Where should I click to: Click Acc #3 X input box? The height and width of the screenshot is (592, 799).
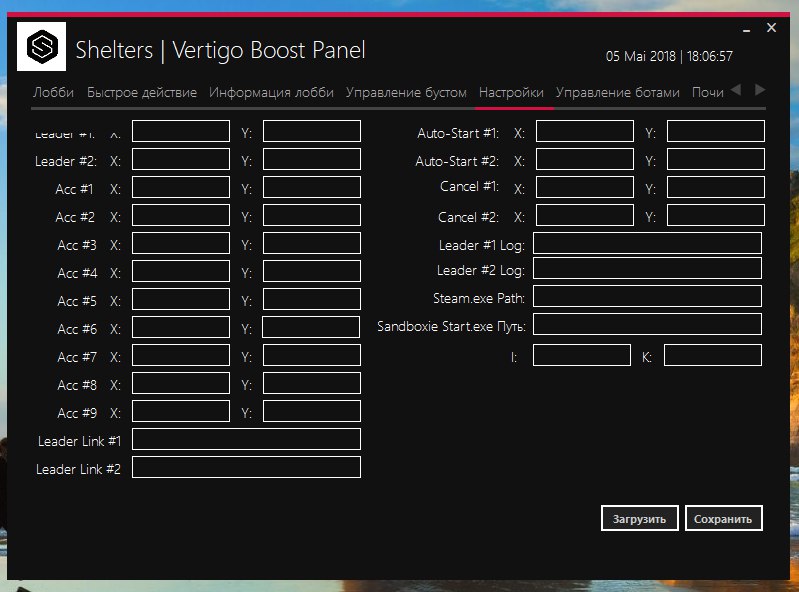(181, 244)
